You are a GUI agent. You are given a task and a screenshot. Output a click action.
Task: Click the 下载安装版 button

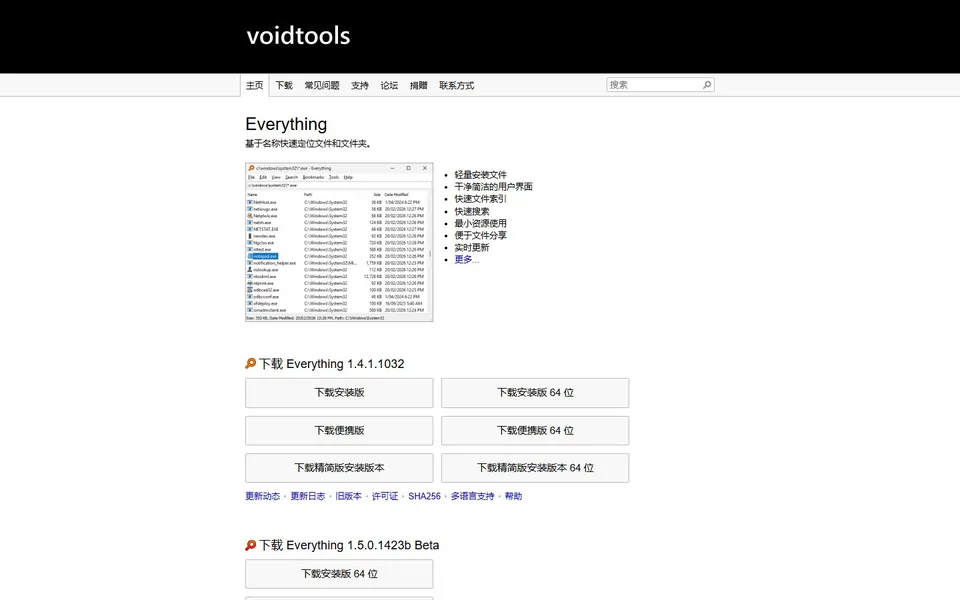coord(339,392)
